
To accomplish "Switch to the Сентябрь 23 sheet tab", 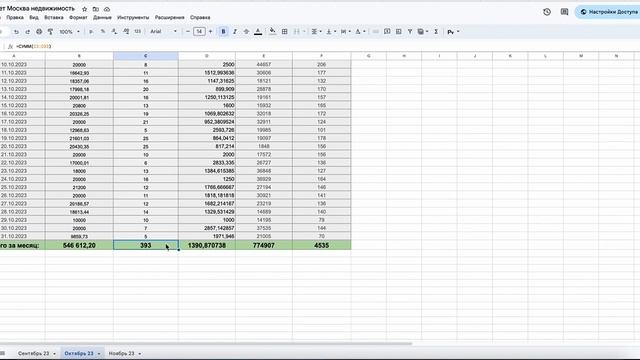I will pos(33,353).
